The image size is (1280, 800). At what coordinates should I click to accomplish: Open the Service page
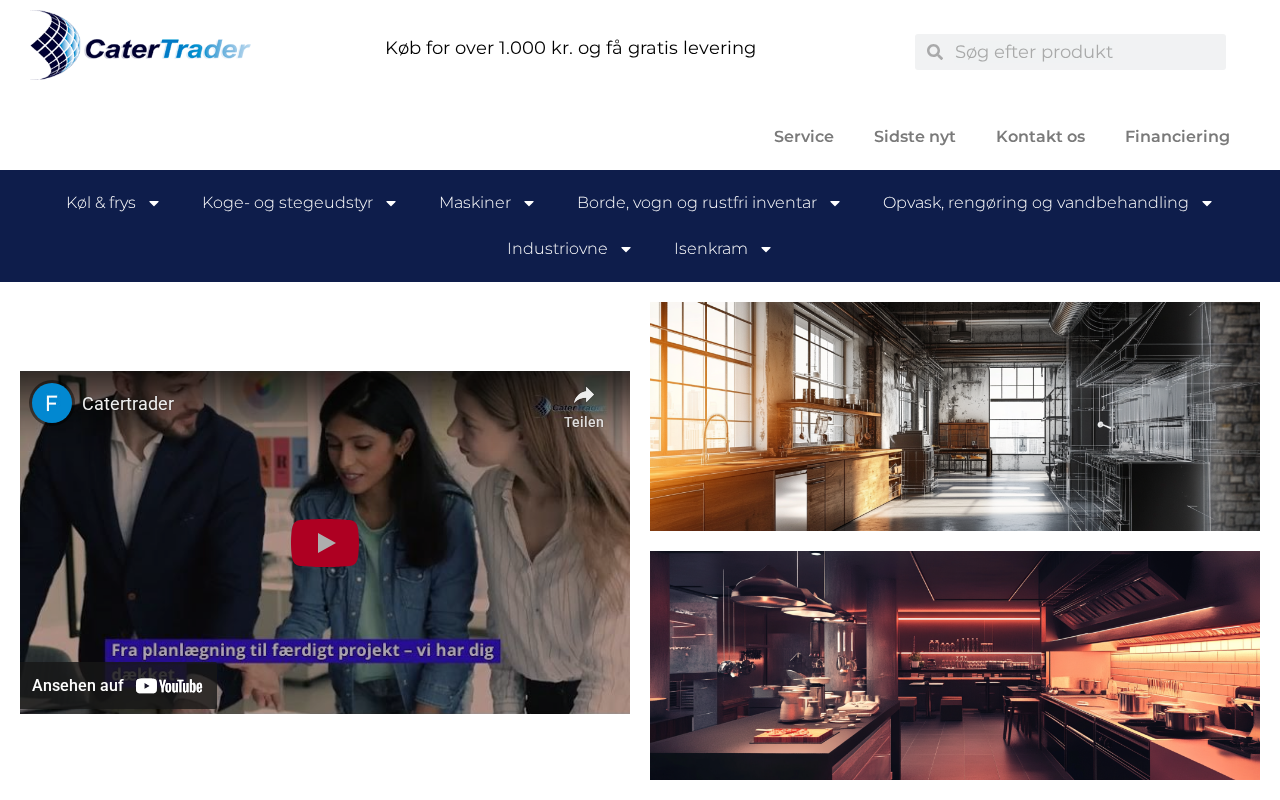click(804, 137)
